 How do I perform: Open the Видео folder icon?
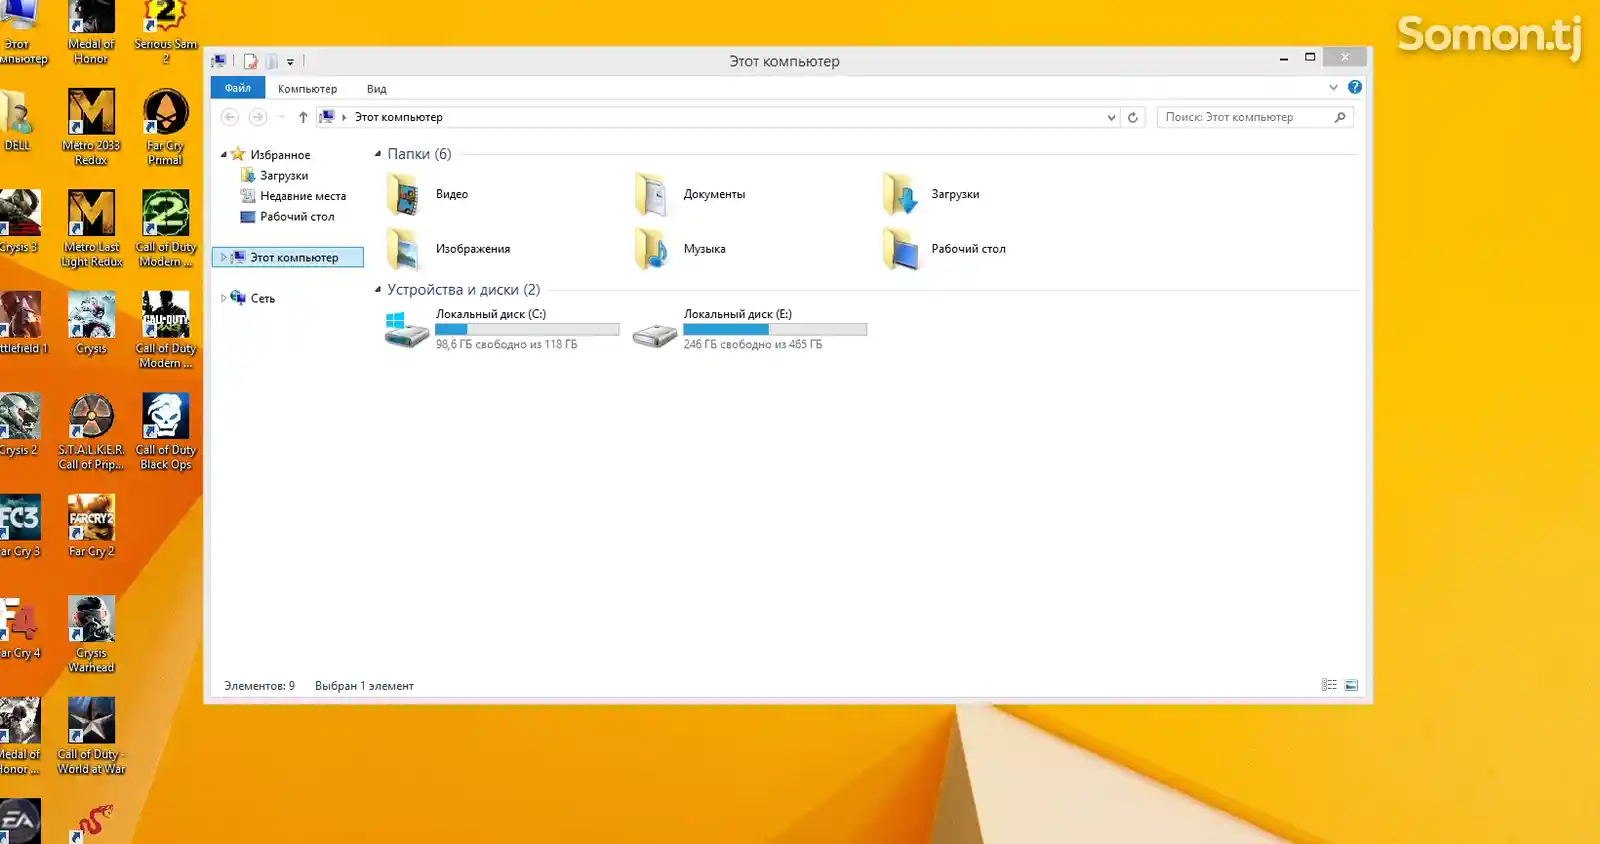pyautogui.click(x=404, y=194)
